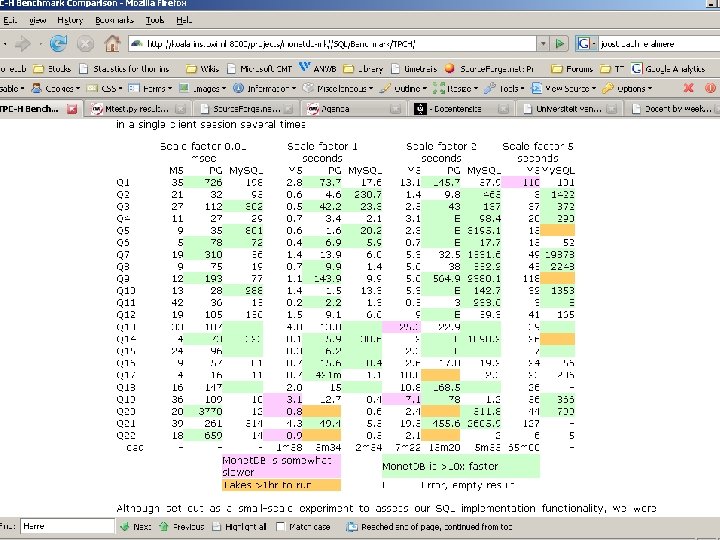
Task: Open the Forms dropdown menu
Action: (150, 88)
